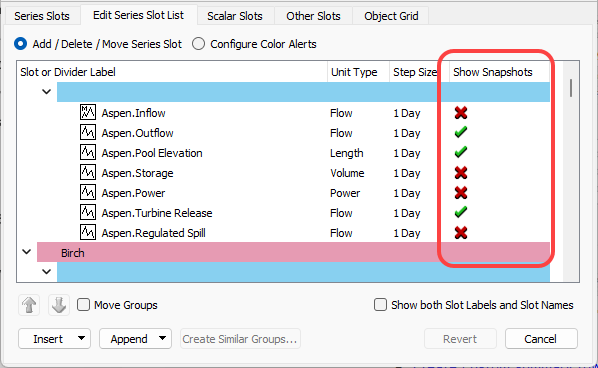
Task: Click the series slot icon beside Aspen.Inflow
Action: (x=88, y=112)
